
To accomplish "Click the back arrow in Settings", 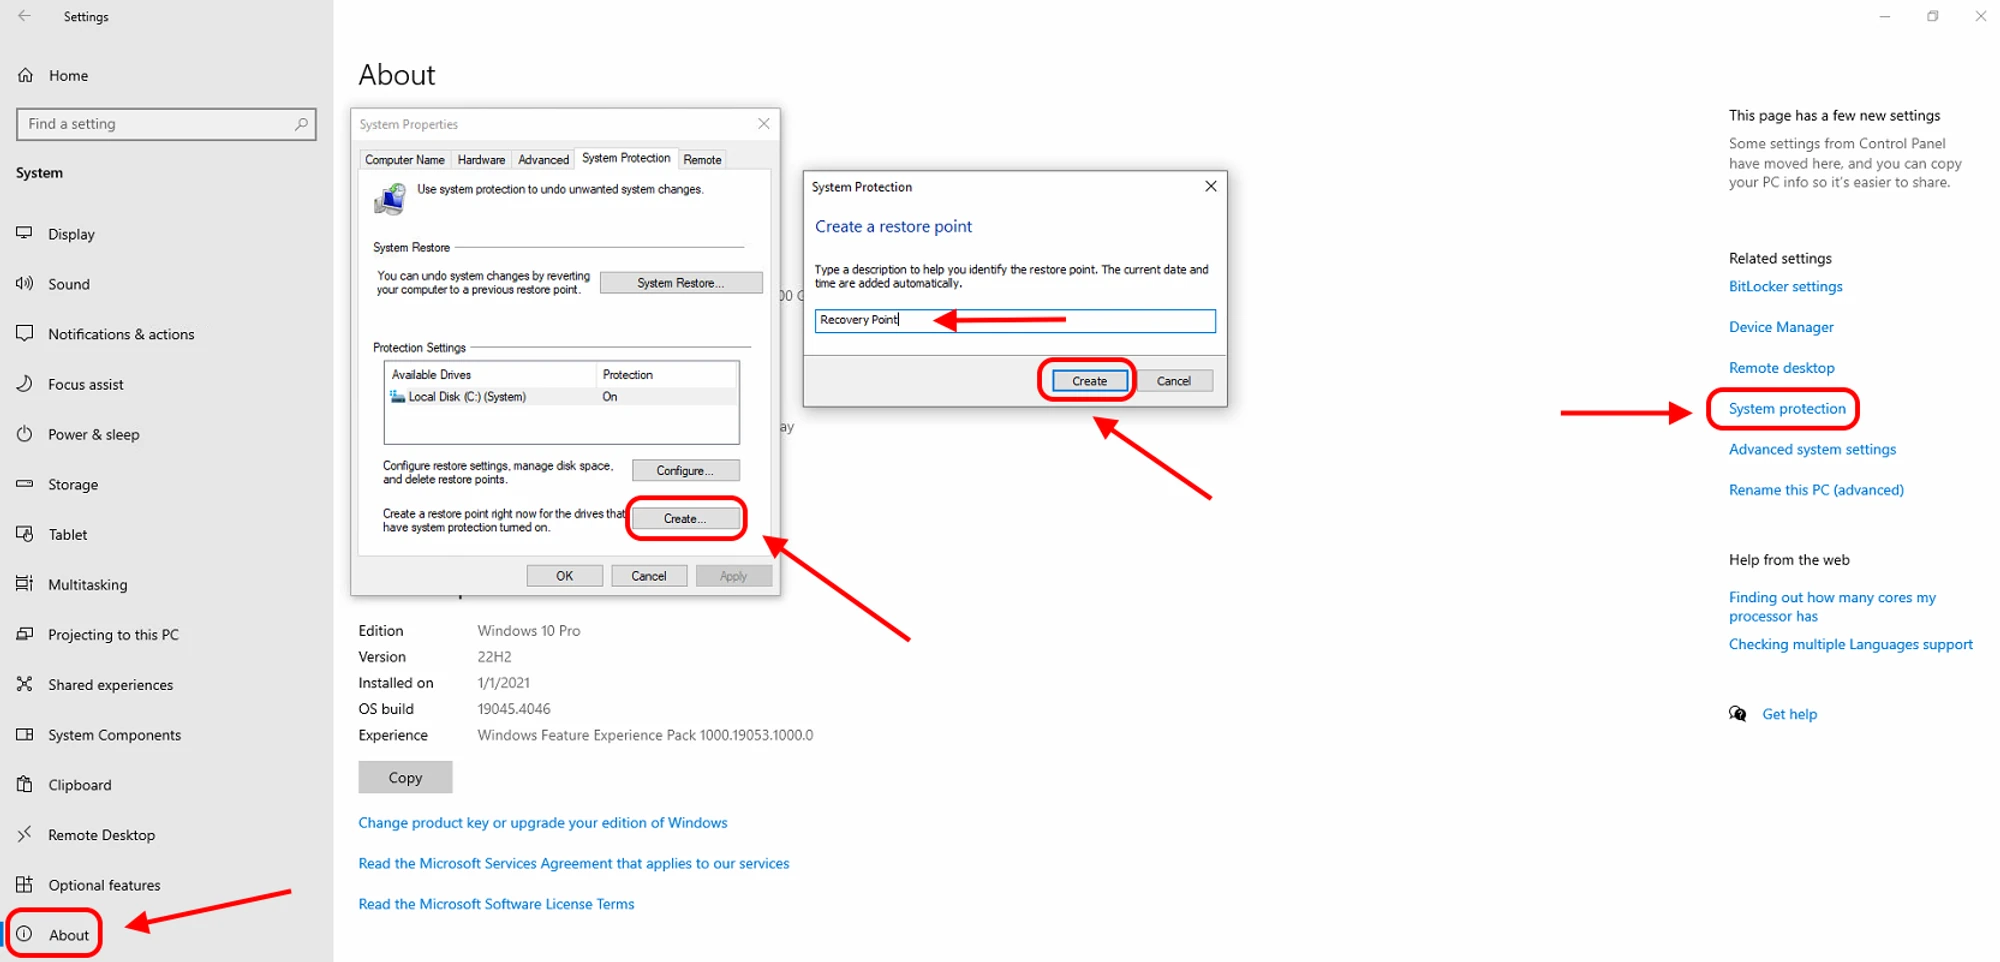I will click(25, 16).
